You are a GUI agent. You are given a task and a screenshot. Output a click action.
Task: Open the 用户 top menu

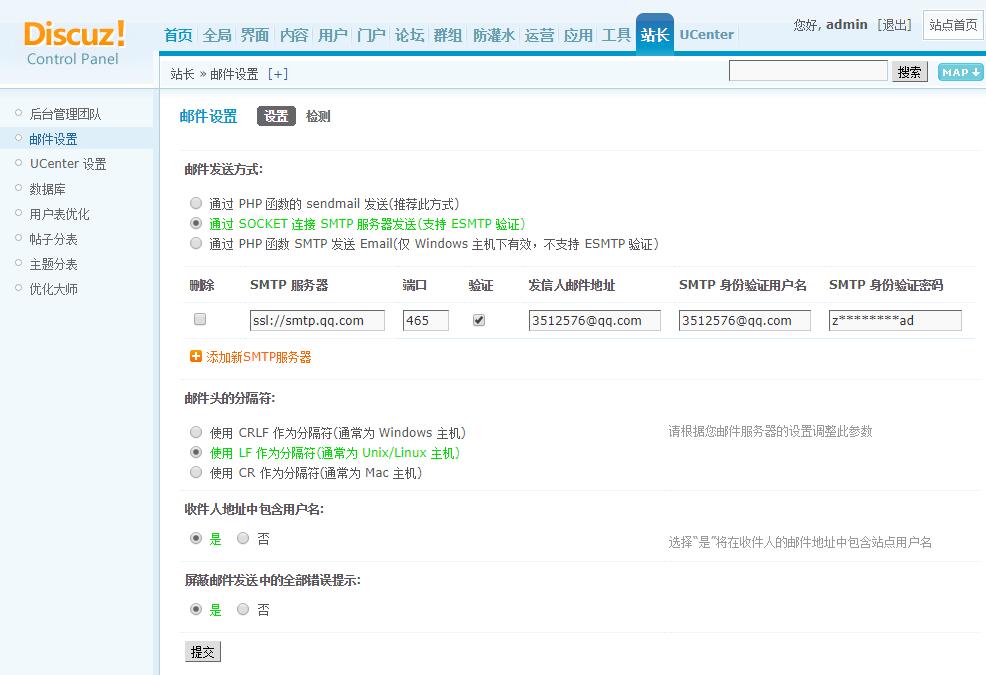point(333,35)
